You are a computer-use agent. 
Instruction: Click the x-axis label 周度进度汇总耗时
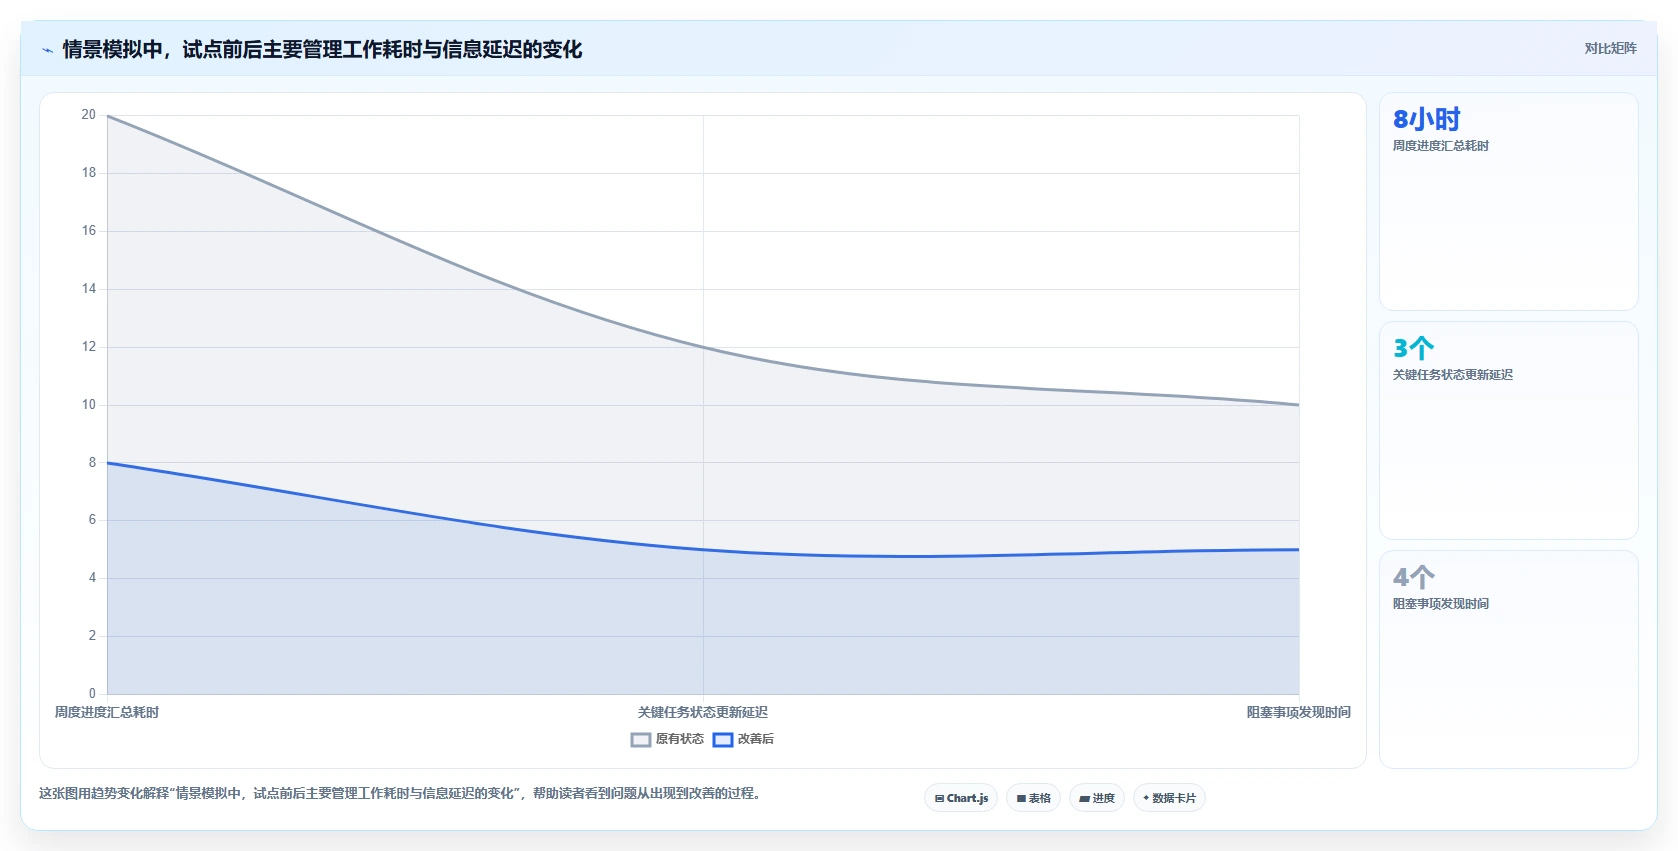107,712
